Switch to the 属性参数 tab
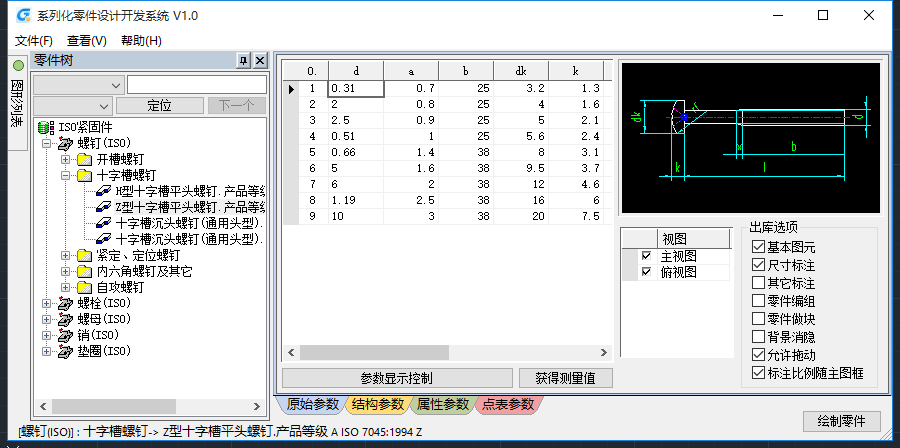The image size is (900, 448). (x=443, y=404)
